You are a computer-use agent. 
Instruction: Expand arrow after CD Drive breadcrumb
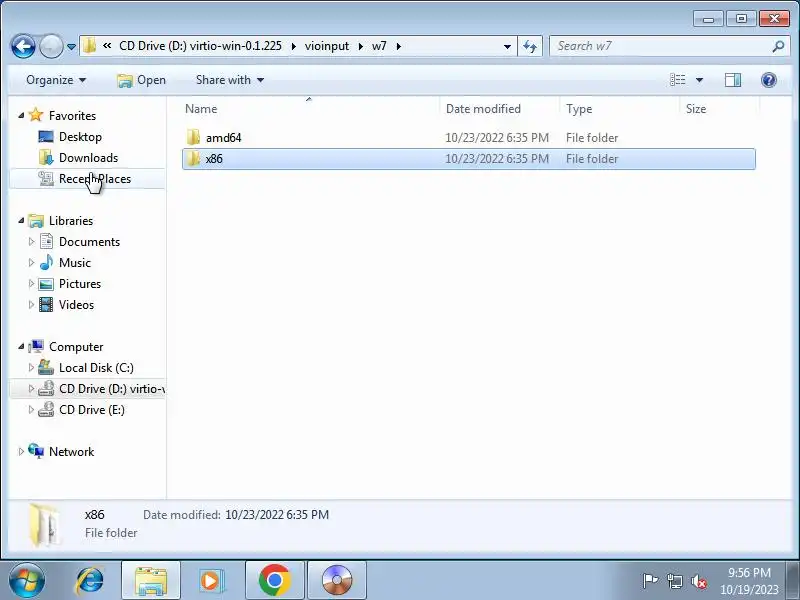pos(293,46)
